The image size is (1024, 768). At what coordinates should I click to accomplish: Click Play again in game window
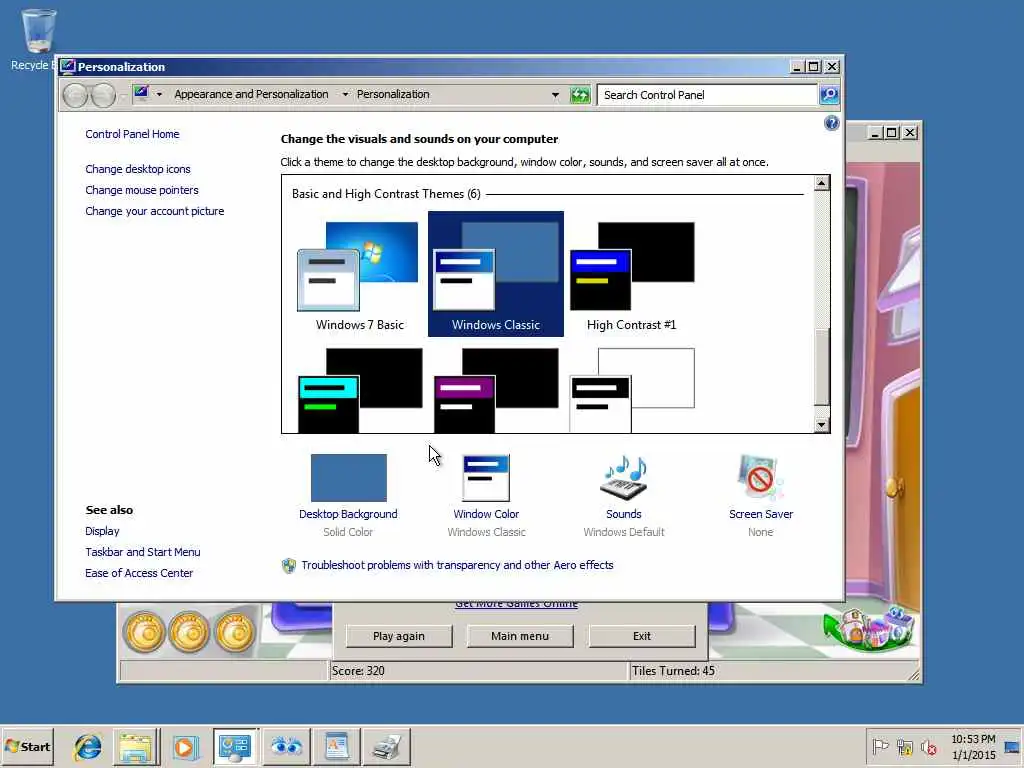point(399,636)
